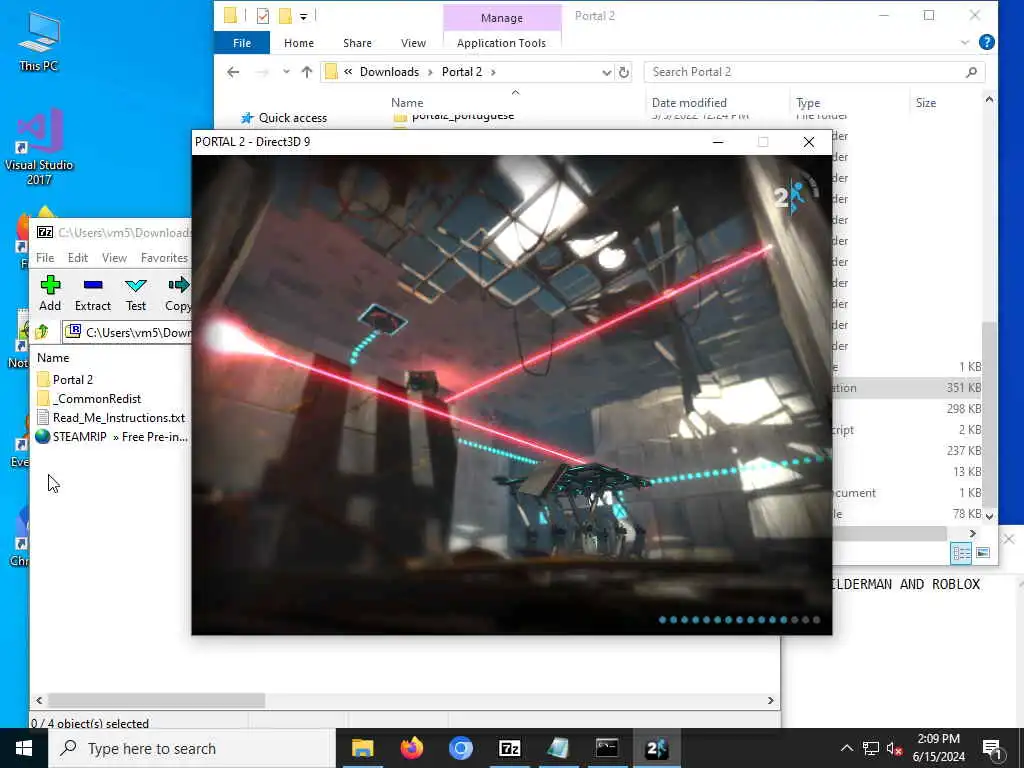The height and width of the screenshot is (768, 1024).
Task: Open Share tab in File Explorer ribbon
Action: 357,43
